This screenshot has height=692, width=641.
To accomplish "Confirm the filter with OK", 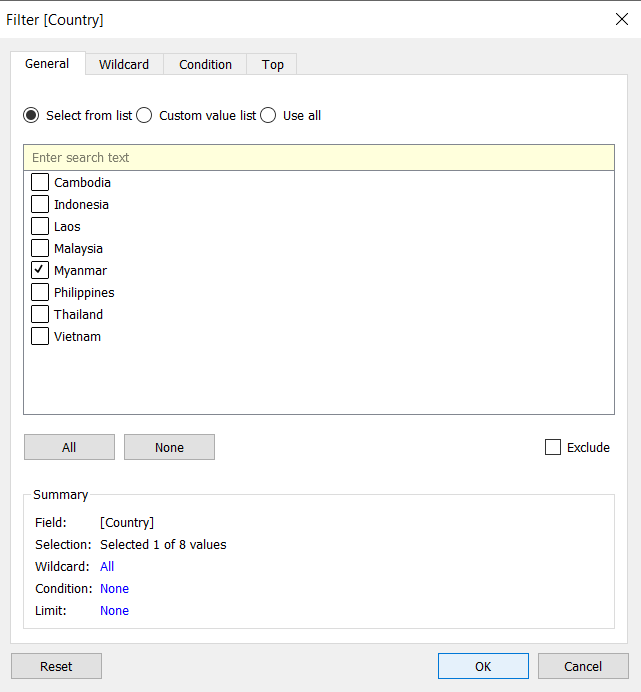I will [483, 666].
